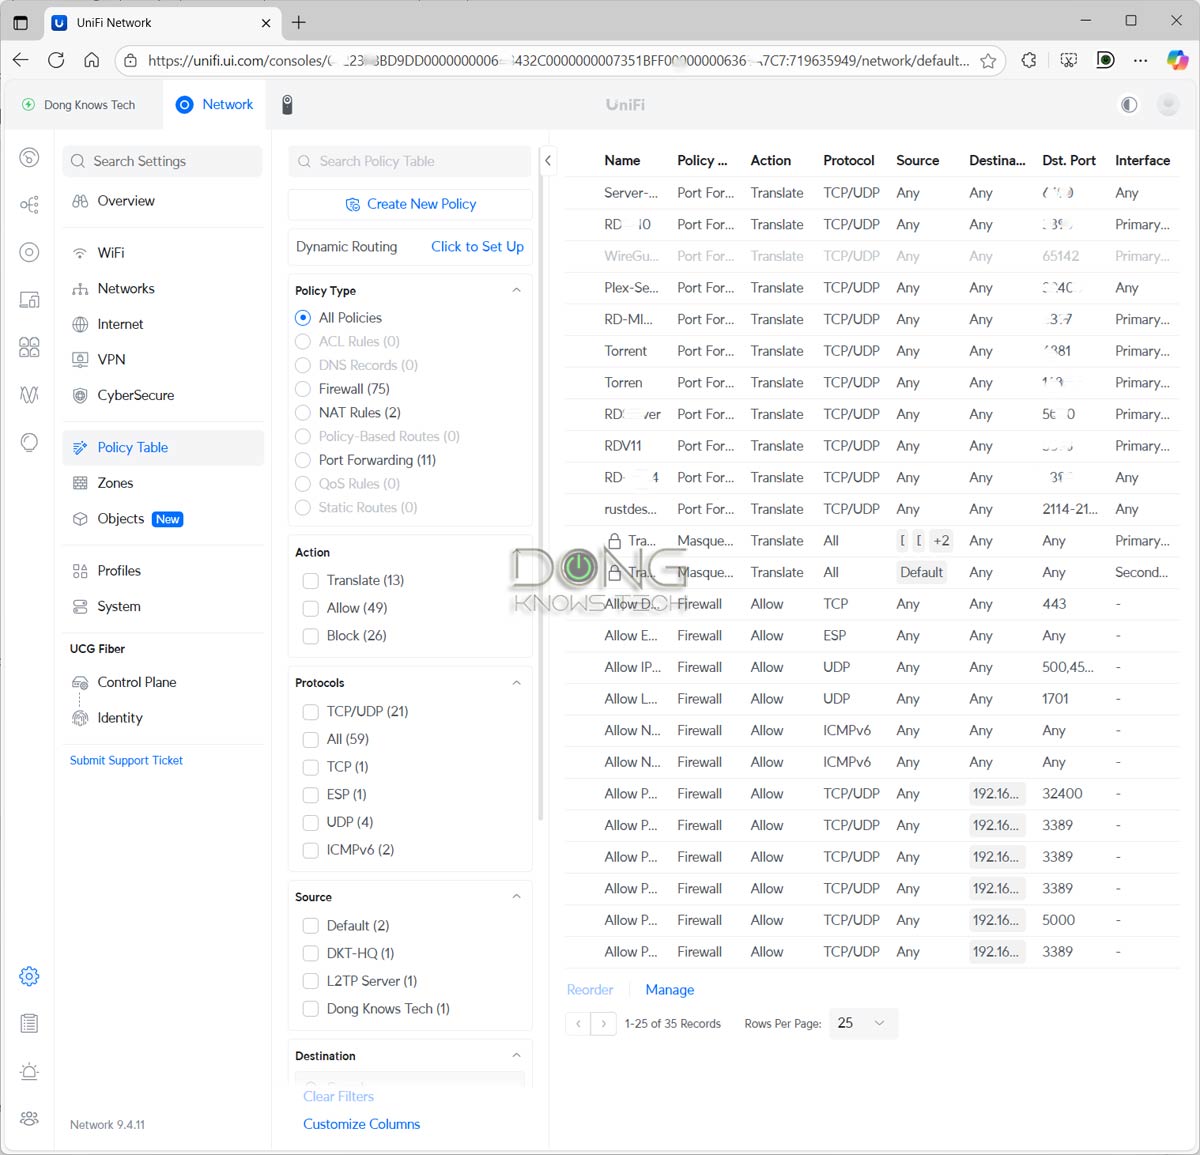Click the Click to Set Up link
The height and width of the screenshot is (1155, 1200).
click(x=477, y=247)
